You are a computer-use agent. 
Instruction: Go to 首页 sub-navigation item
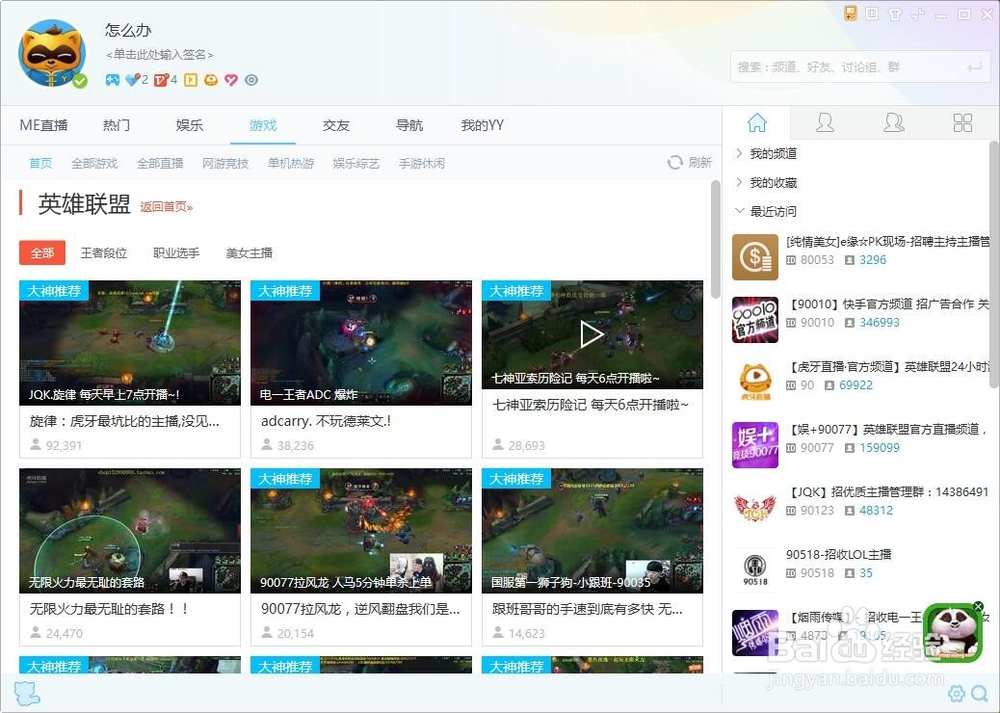point(40,163)
